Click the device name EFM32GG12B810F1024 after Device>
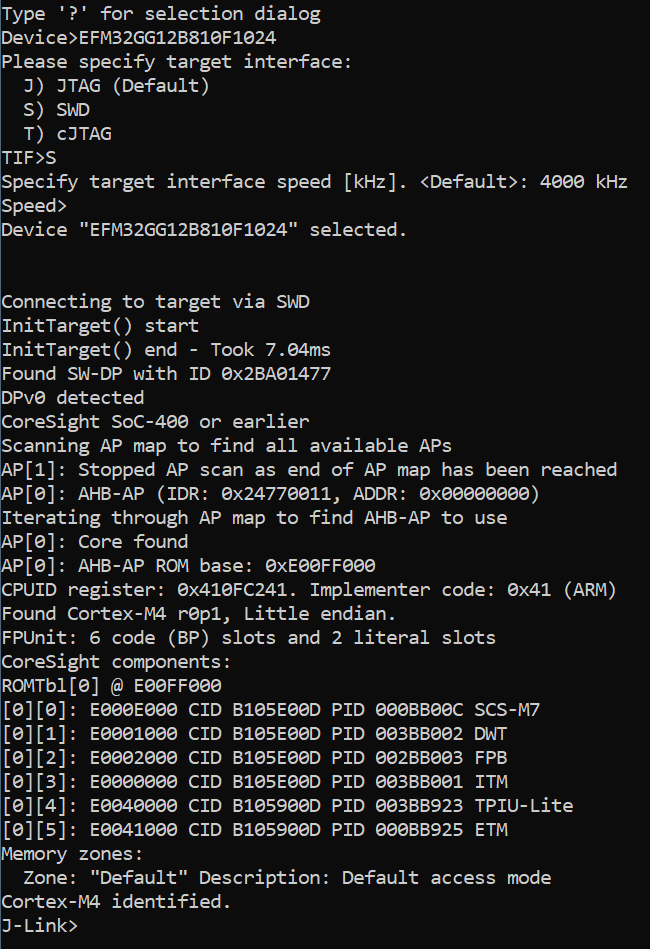This screenshot has height=949, width=650. click(177, 38)
